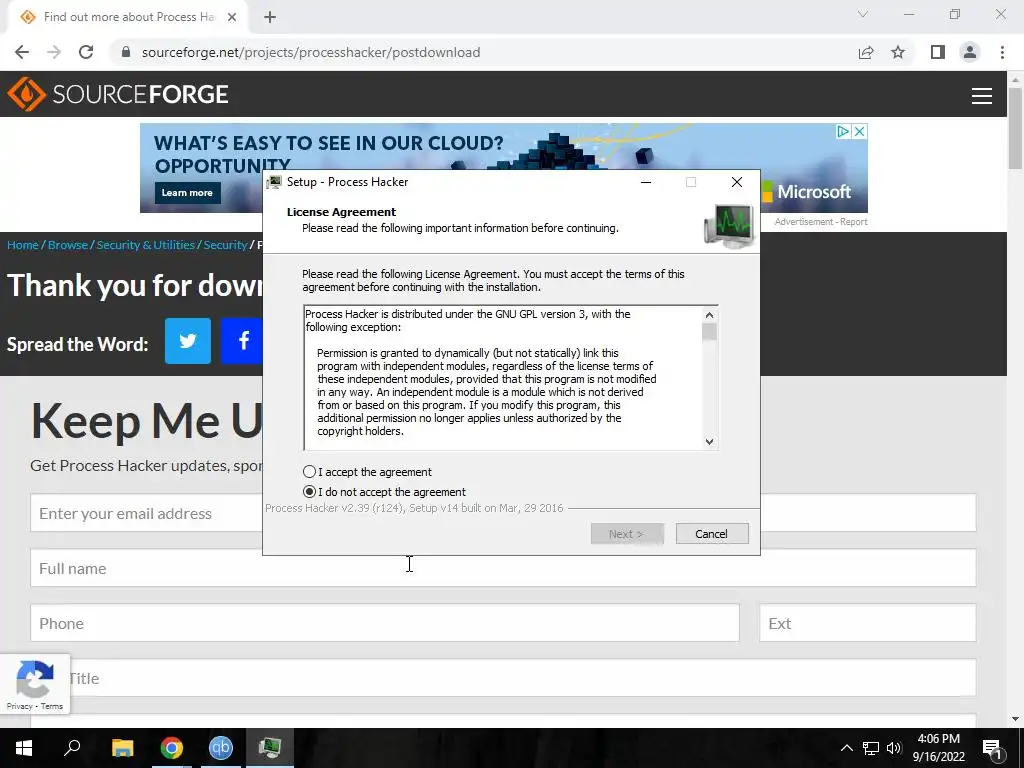This screenshot has height=768, width=1024.
Task: Minimize the Setup dialog
Action: (646, 182)
